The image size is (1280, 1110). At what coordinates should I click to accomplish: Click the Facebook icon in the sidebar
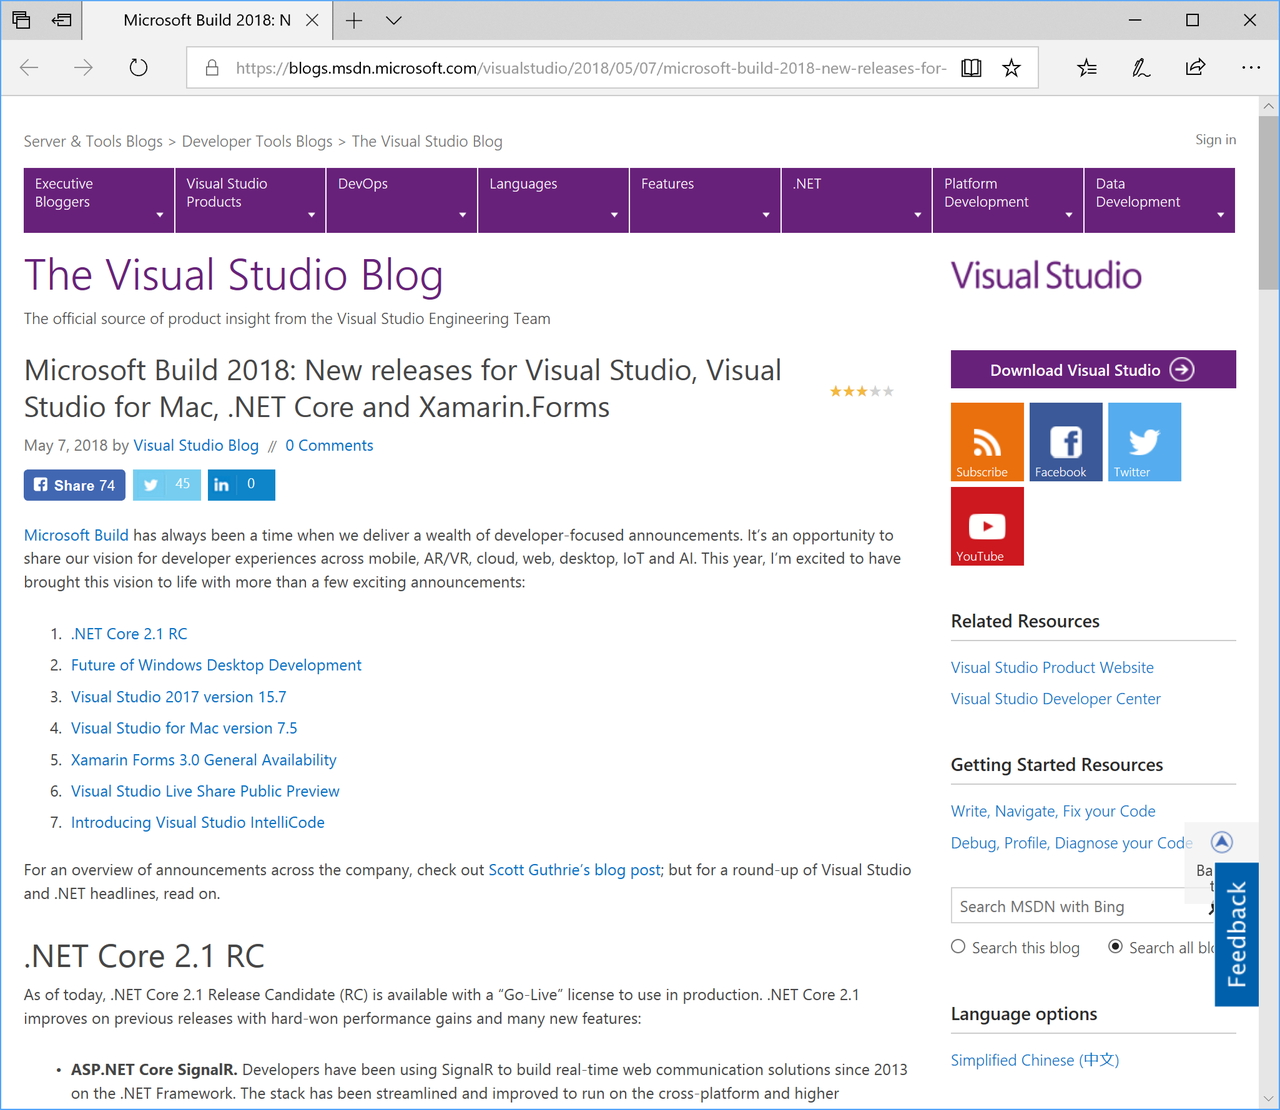click(x=1064, y=441)
